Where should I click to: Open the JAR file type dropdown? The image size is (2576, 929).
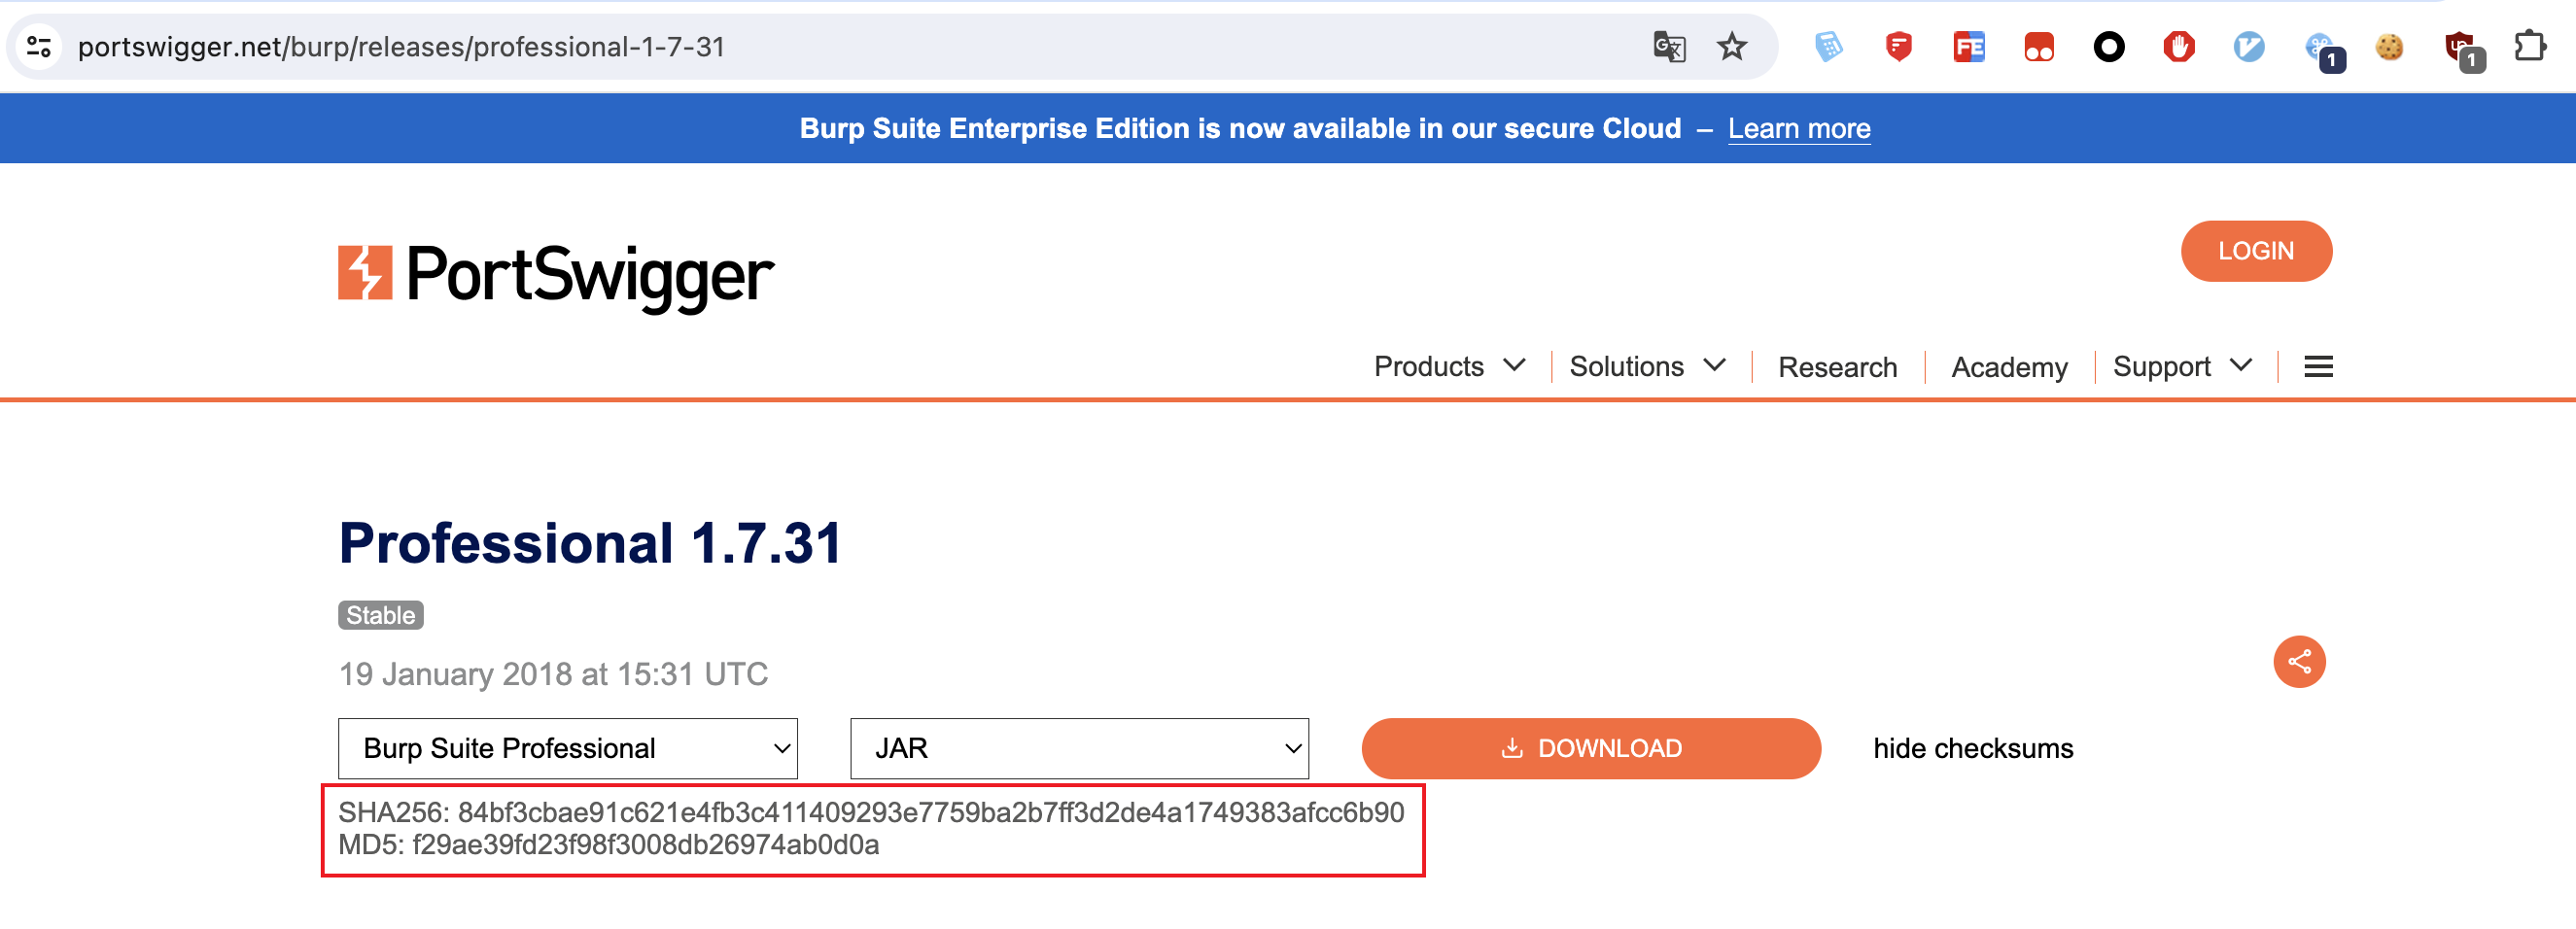[x=1079, y=748]
